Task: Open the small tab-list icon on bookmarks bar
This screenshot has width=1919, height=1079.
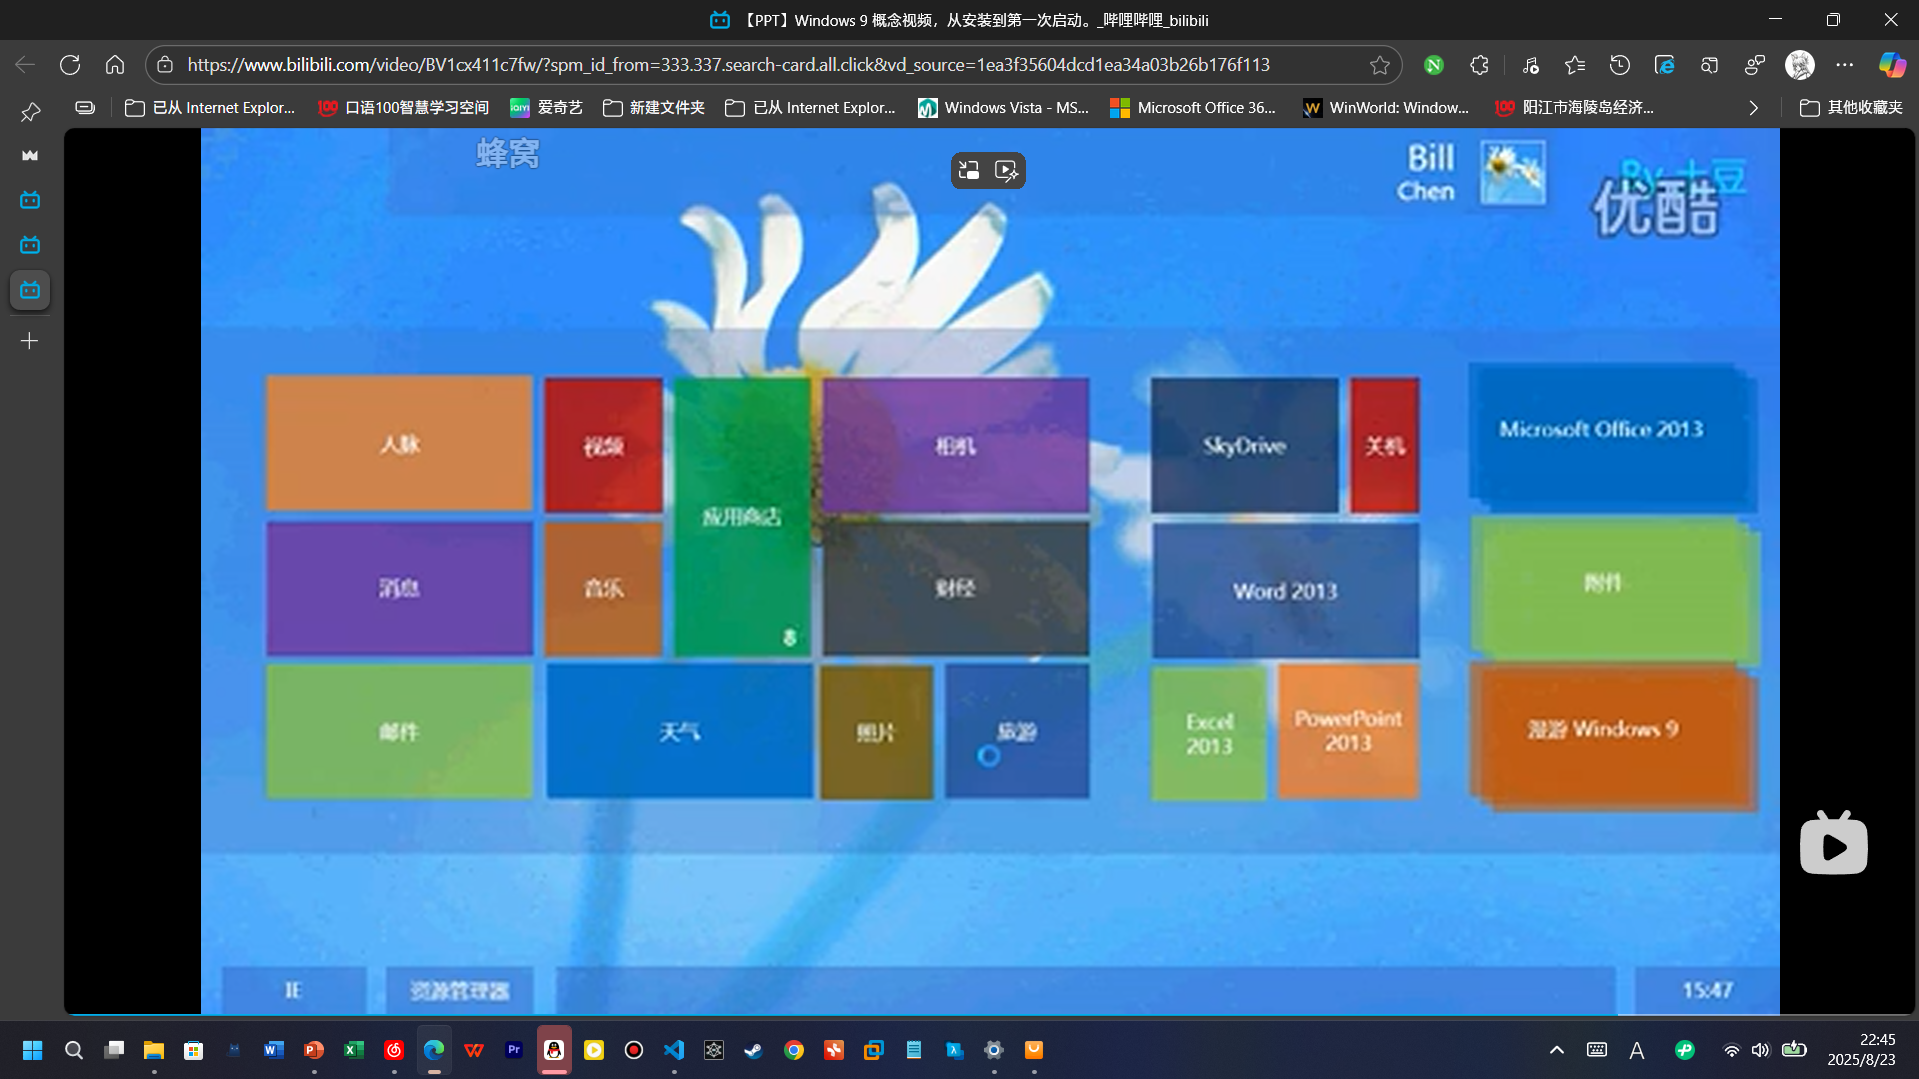Action: tap(85, 108)
